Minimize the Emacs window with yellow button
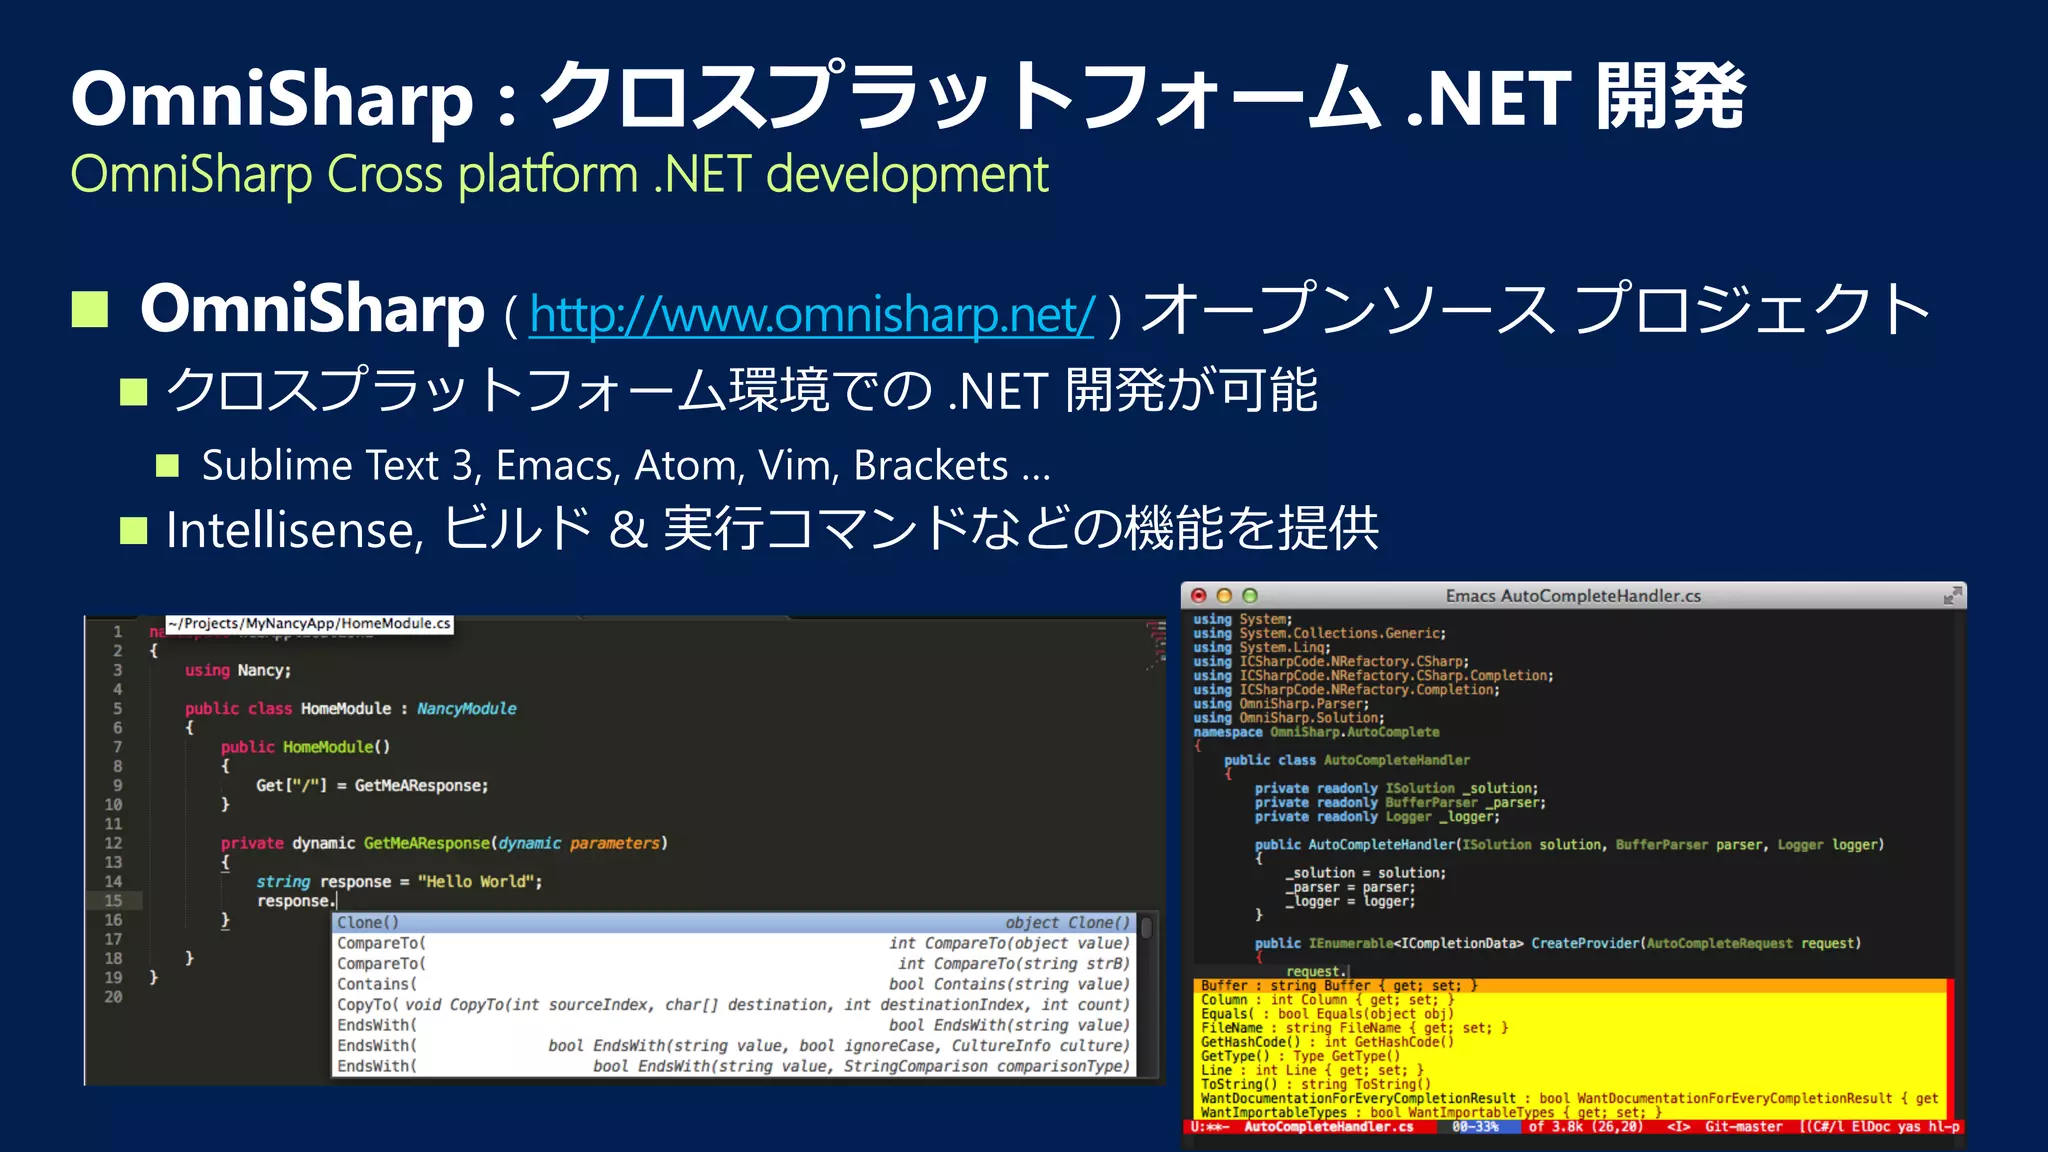The height and width of the screenshot is (1152, 2048). 1224,595
